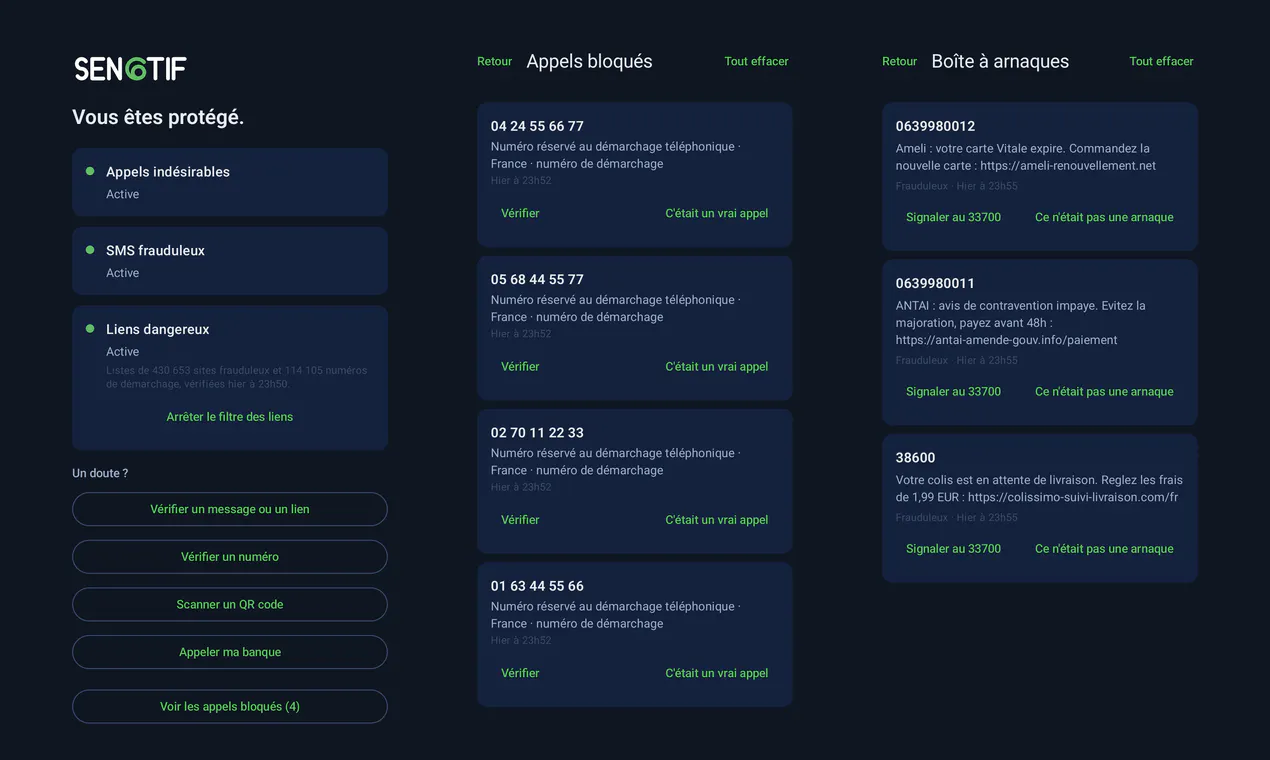Stop the link filter via Arrêter le filtre des liens

(x=230, y=417)
